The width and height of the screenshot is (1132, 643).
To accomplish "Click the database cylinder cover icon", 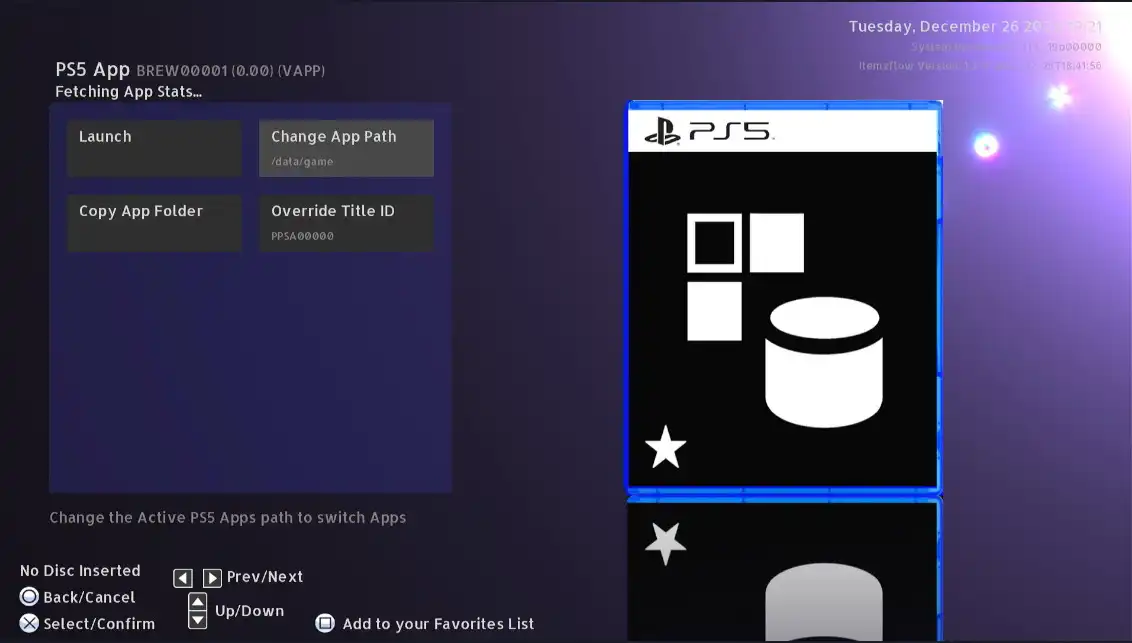I will tap(824, 362).
